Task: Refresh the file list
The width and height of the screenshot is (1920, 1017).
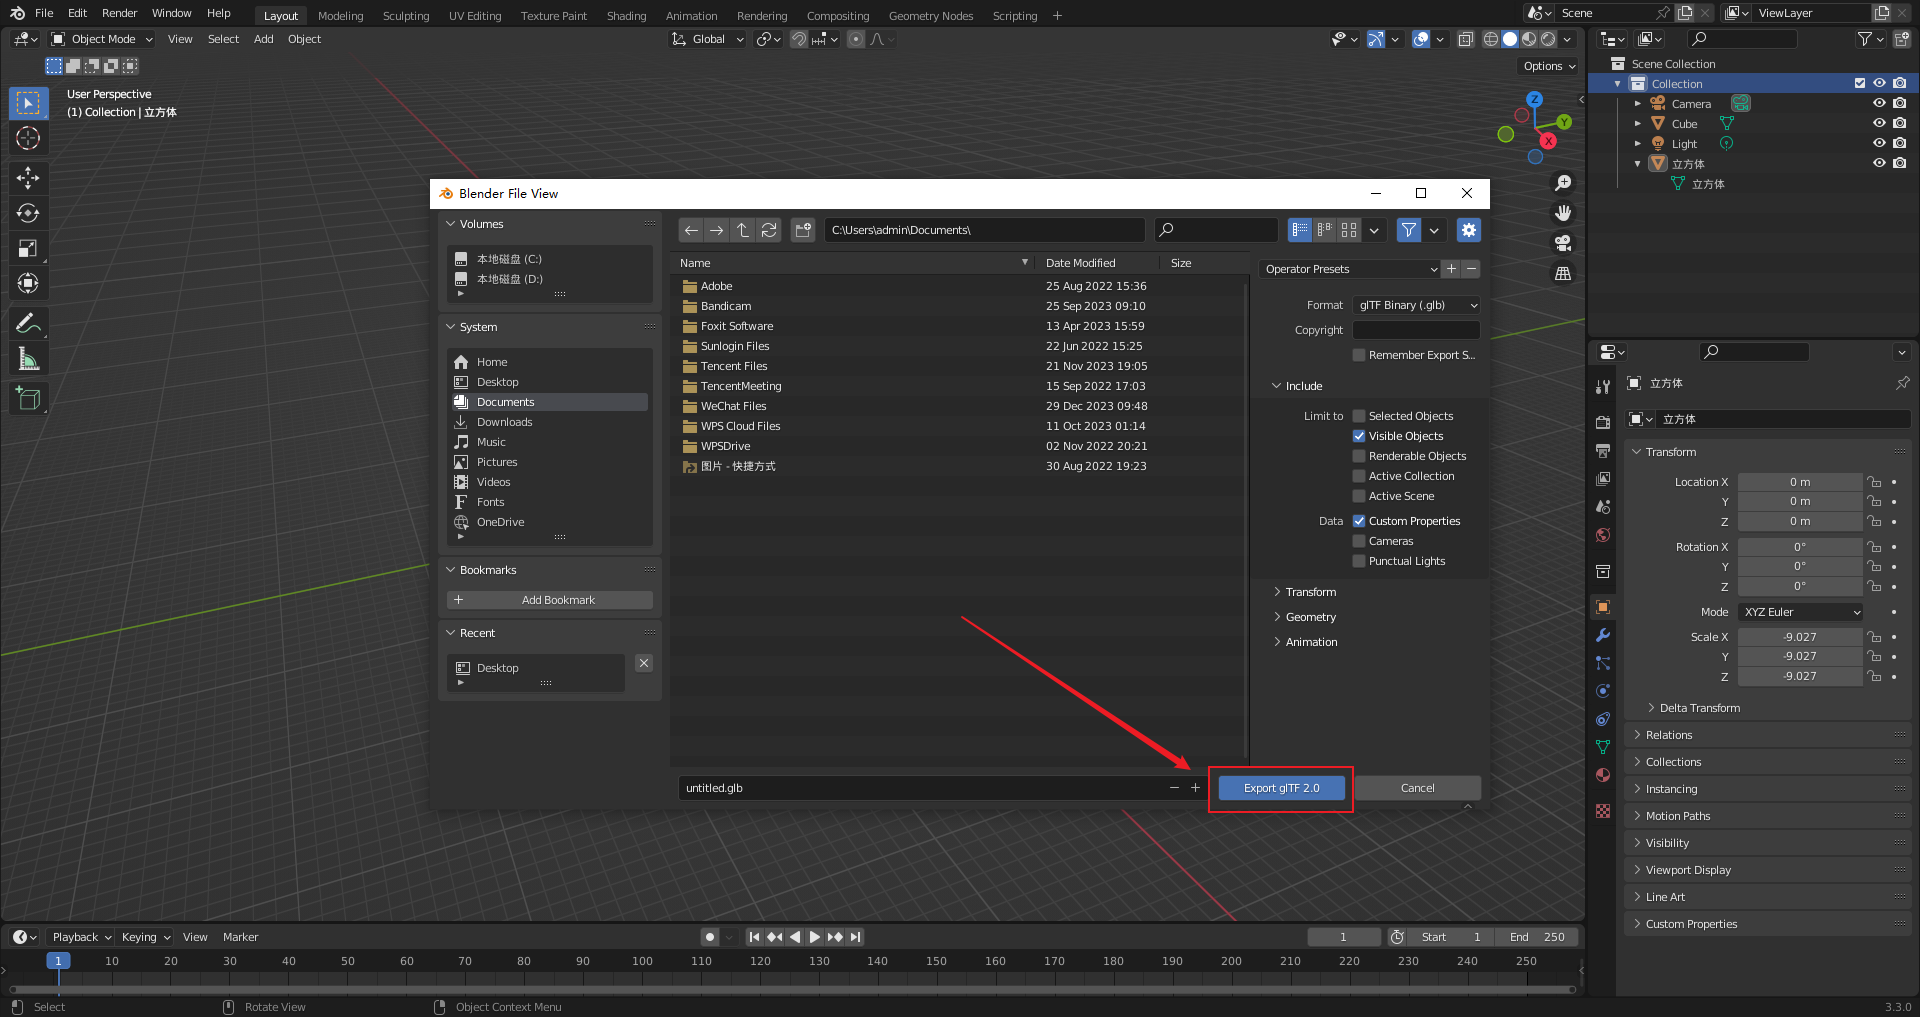Action: click(x=769, y=230)
